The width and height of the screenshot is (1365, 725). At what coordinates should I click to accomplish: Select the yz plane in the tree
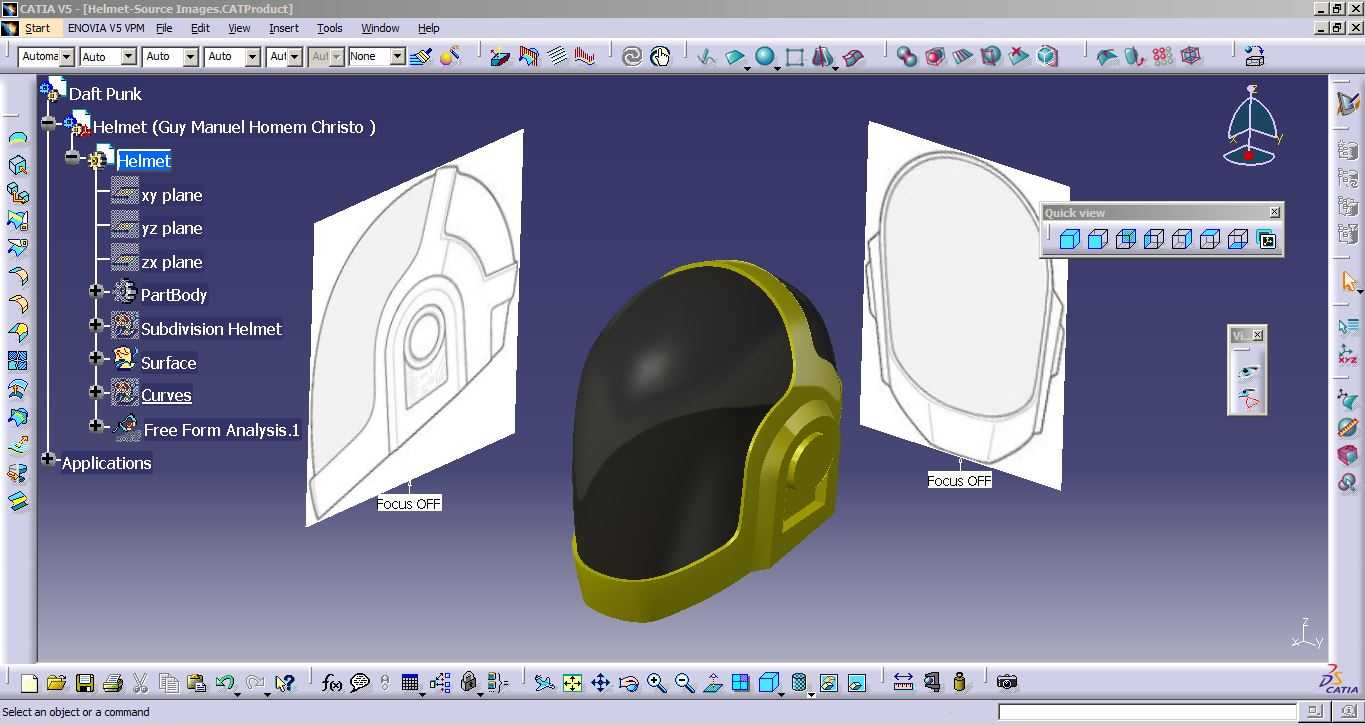click(172, 228)
